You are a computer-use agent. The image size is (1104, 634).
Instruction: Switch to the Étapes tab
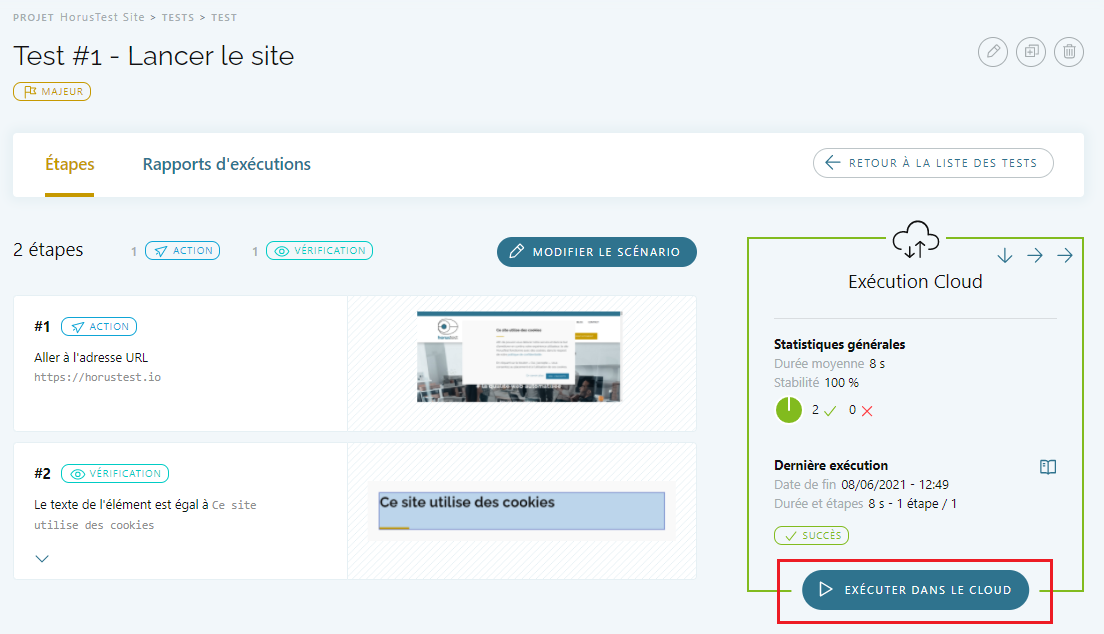[70, 164]
